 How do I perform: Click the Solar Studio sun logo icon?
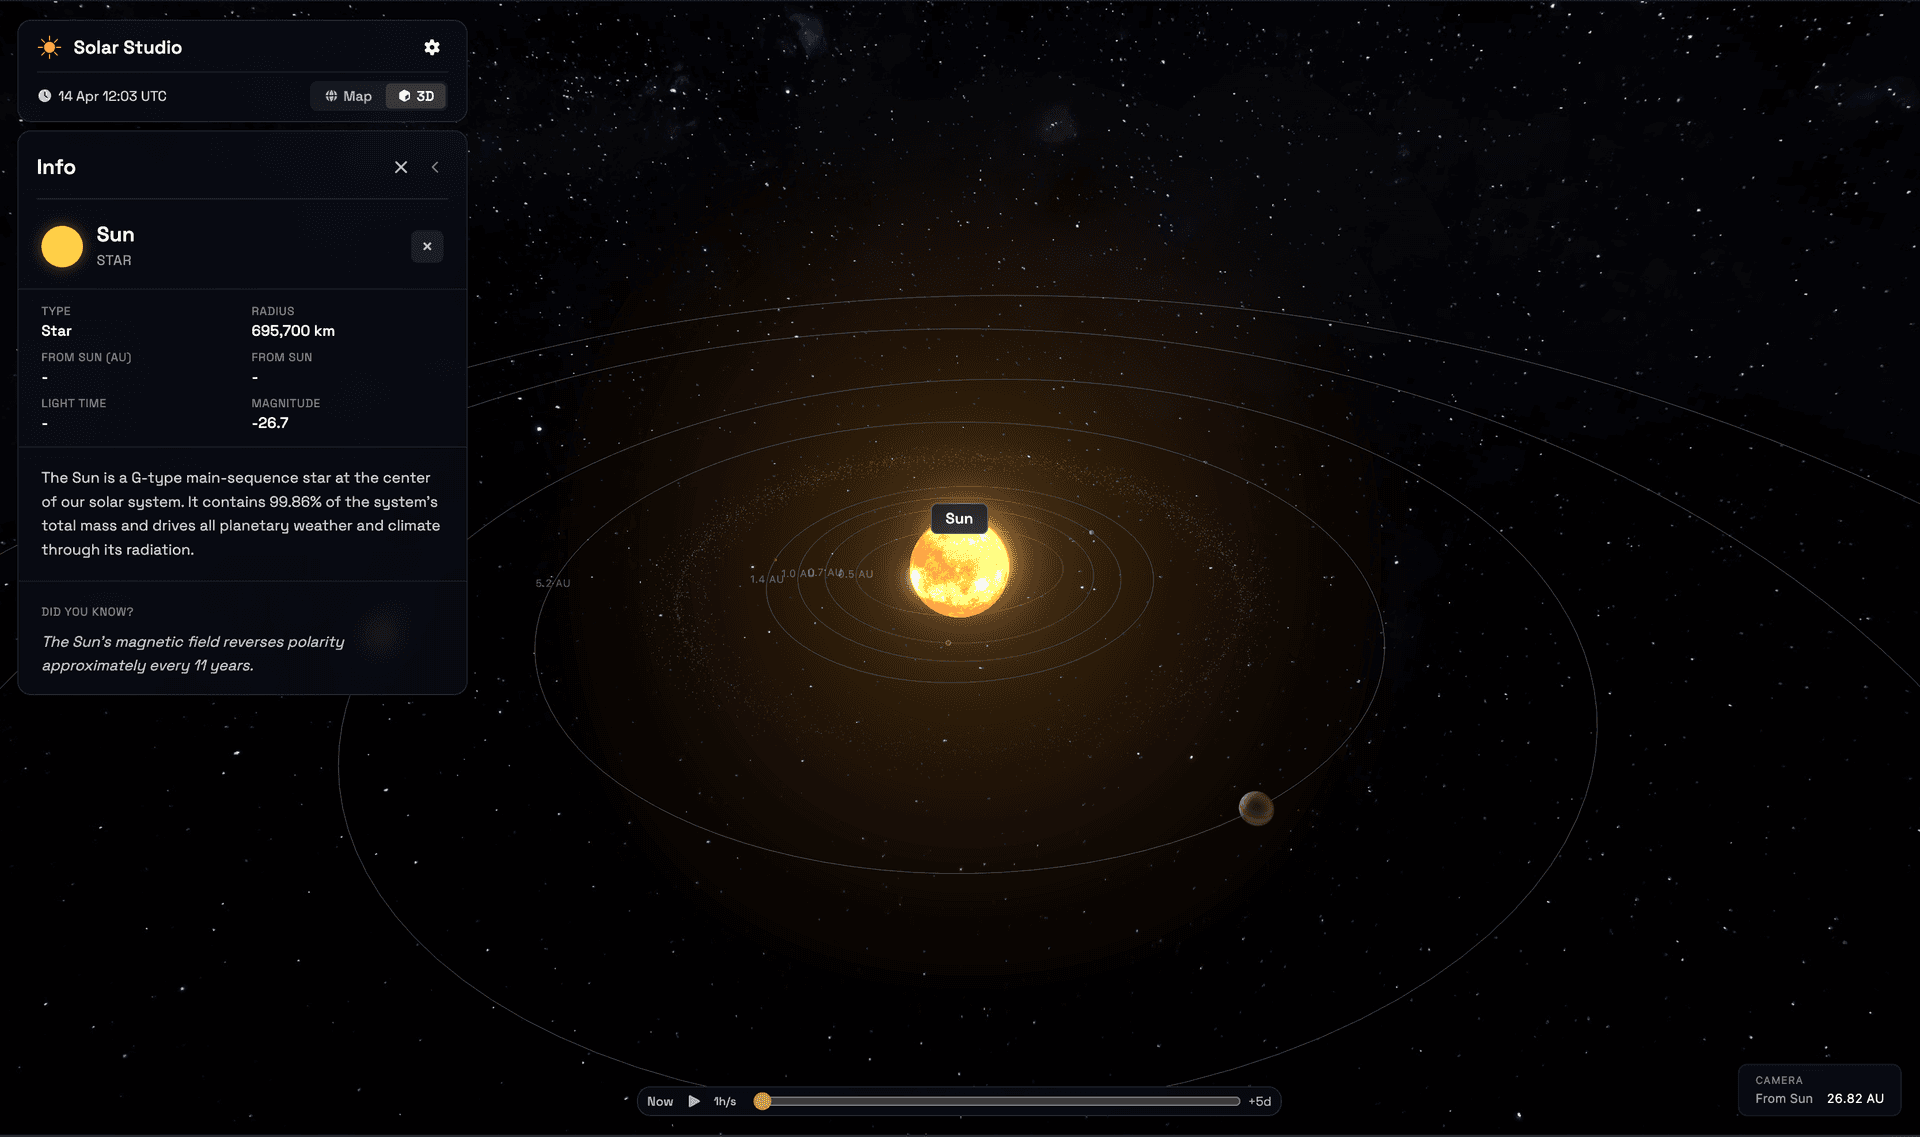tap(49, 46)
